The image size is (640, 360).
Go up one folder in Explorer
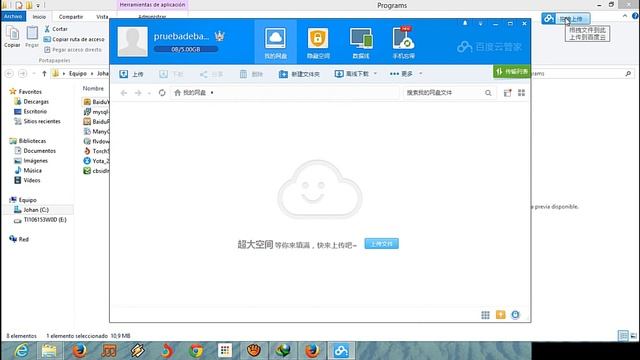(x=44, y=73)
